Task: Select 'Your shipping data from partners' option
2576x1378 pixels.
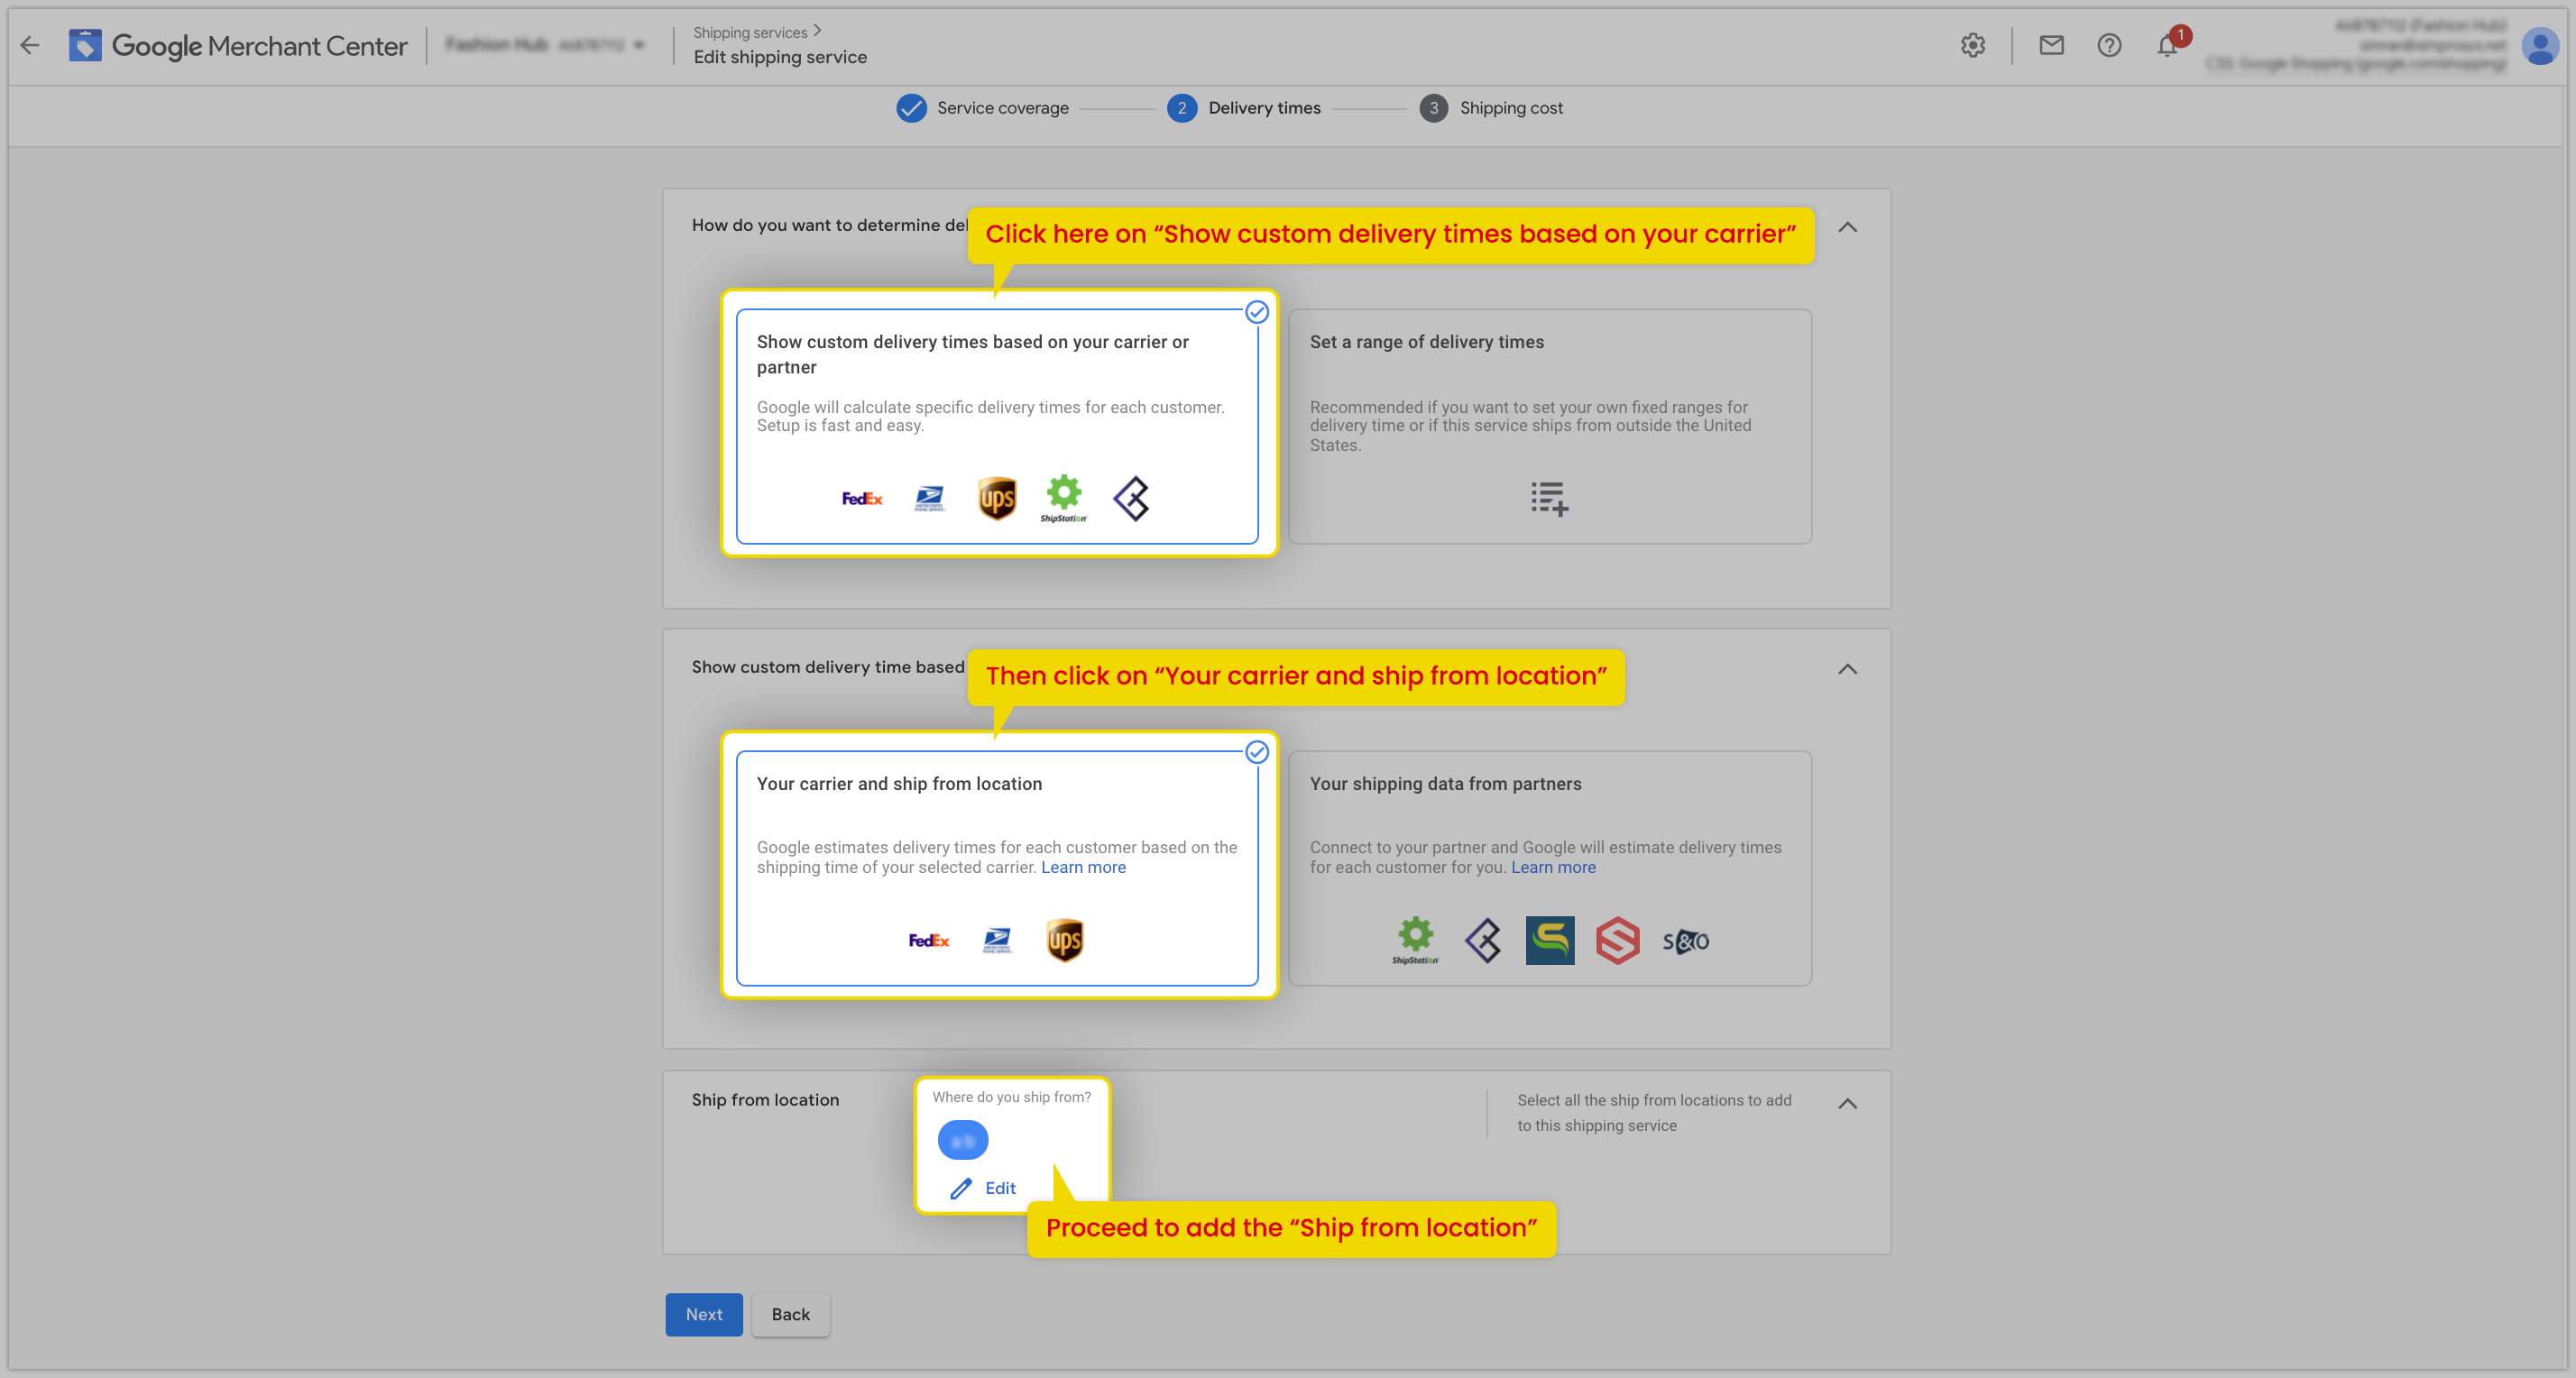Action: point(1550,868)
